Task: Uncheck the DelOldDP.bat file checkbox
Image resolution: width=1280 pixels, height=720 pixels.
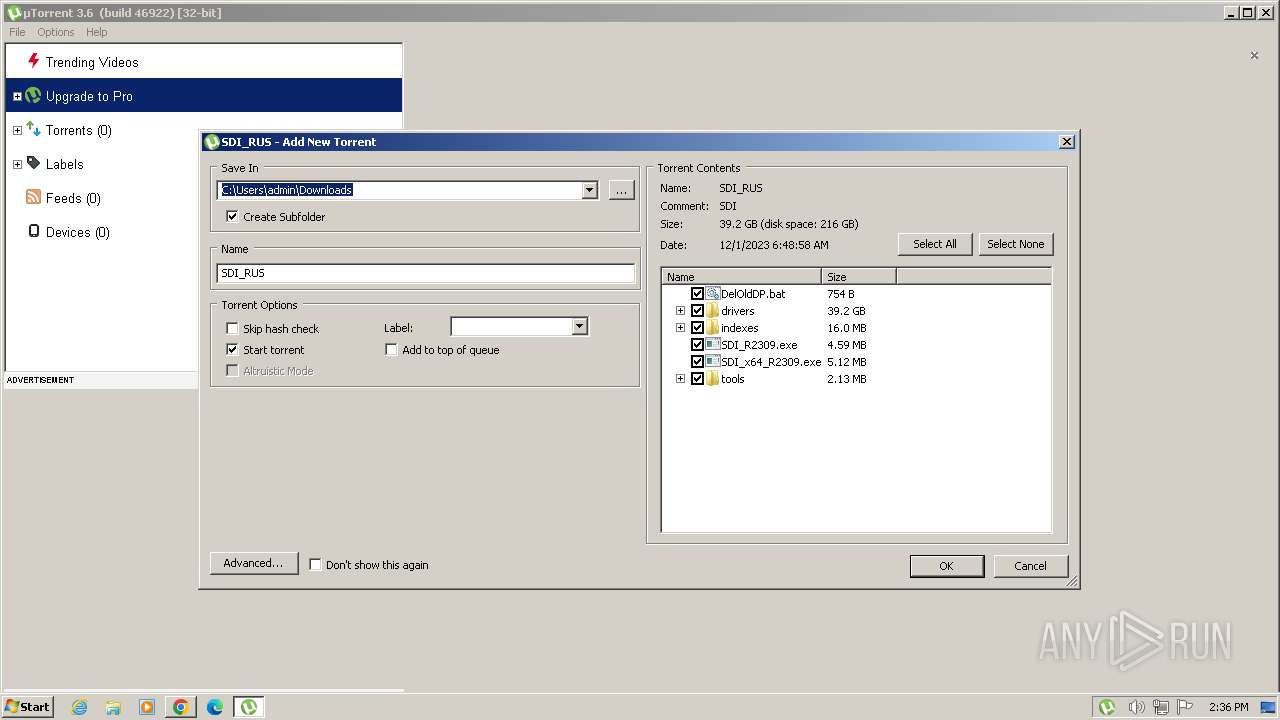Action: 697,294
